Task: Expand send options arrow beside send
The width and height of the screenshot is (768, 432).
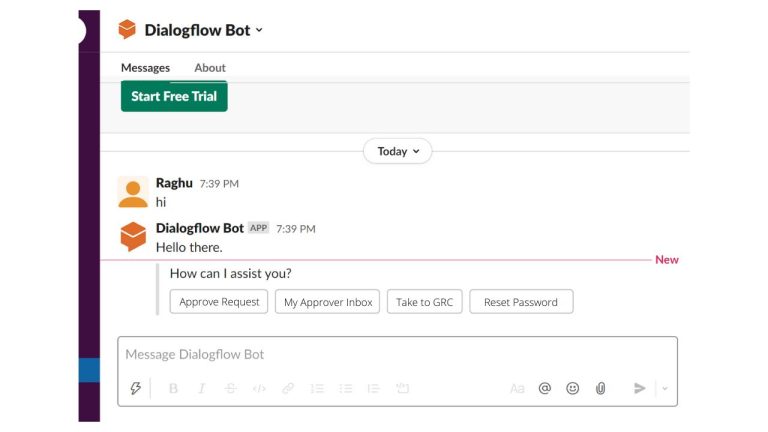Action: tap(665, 389)
